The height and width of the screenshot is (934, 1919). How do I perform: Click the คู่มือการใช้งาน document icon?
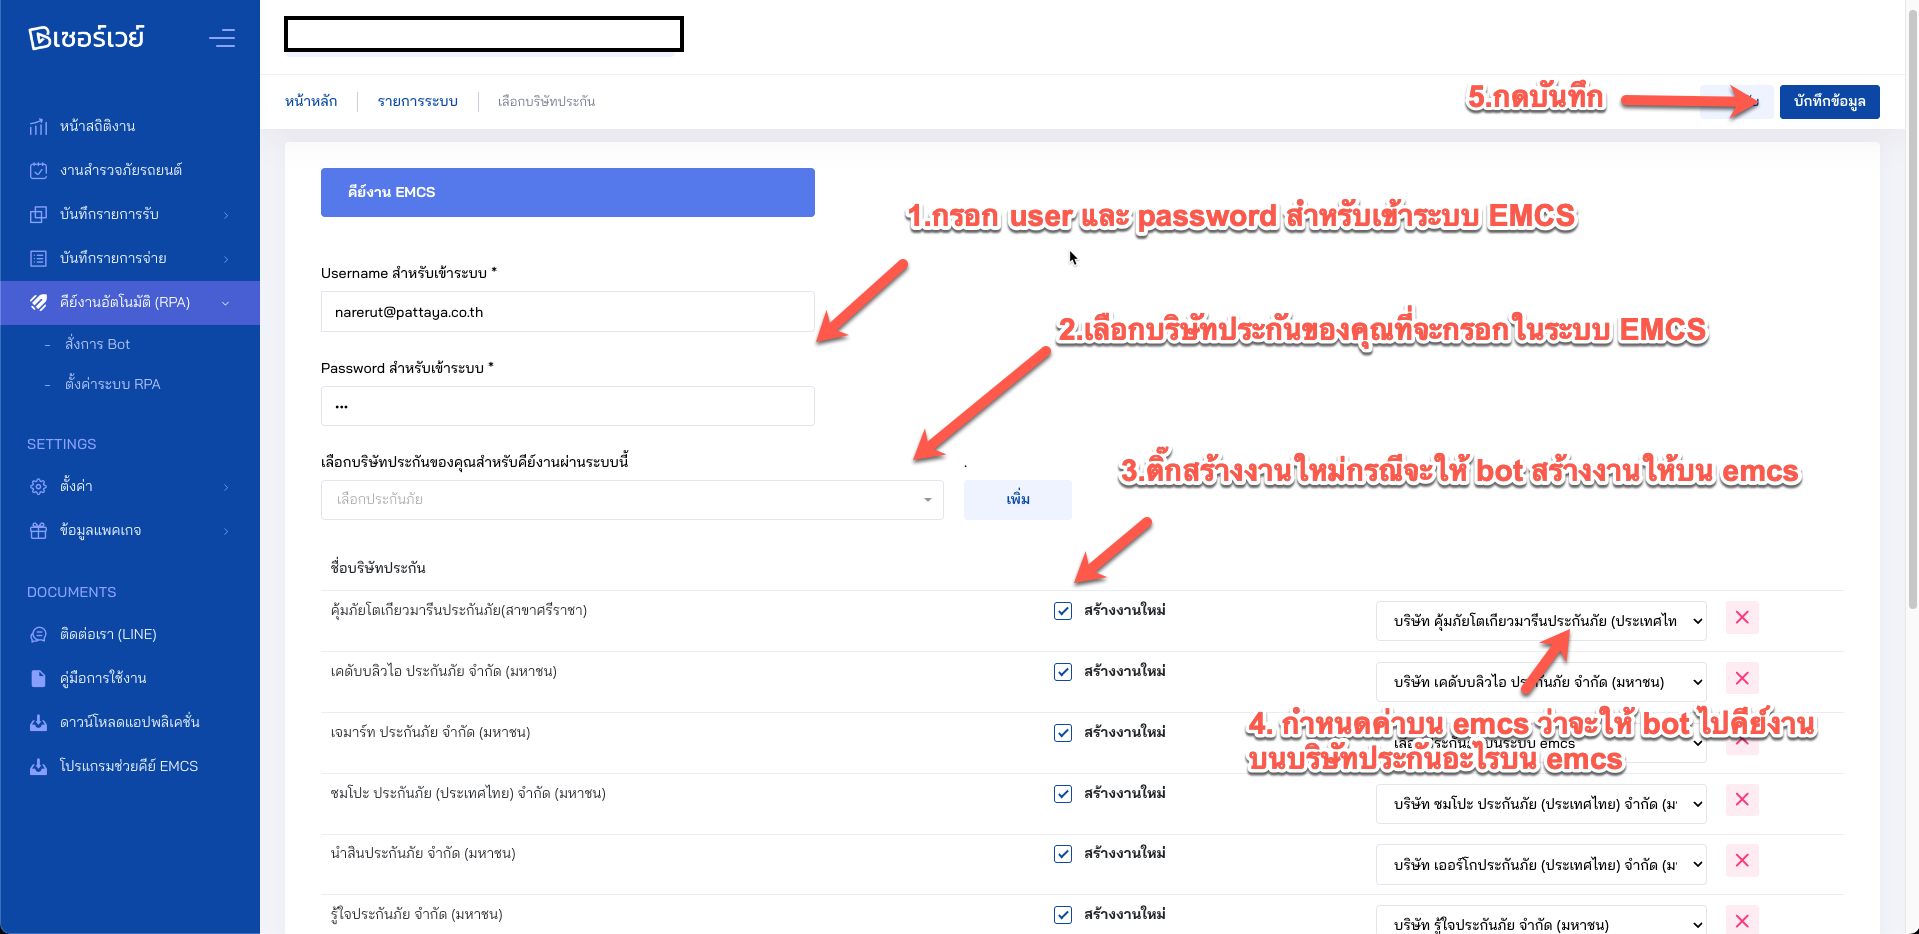point(38,679)
